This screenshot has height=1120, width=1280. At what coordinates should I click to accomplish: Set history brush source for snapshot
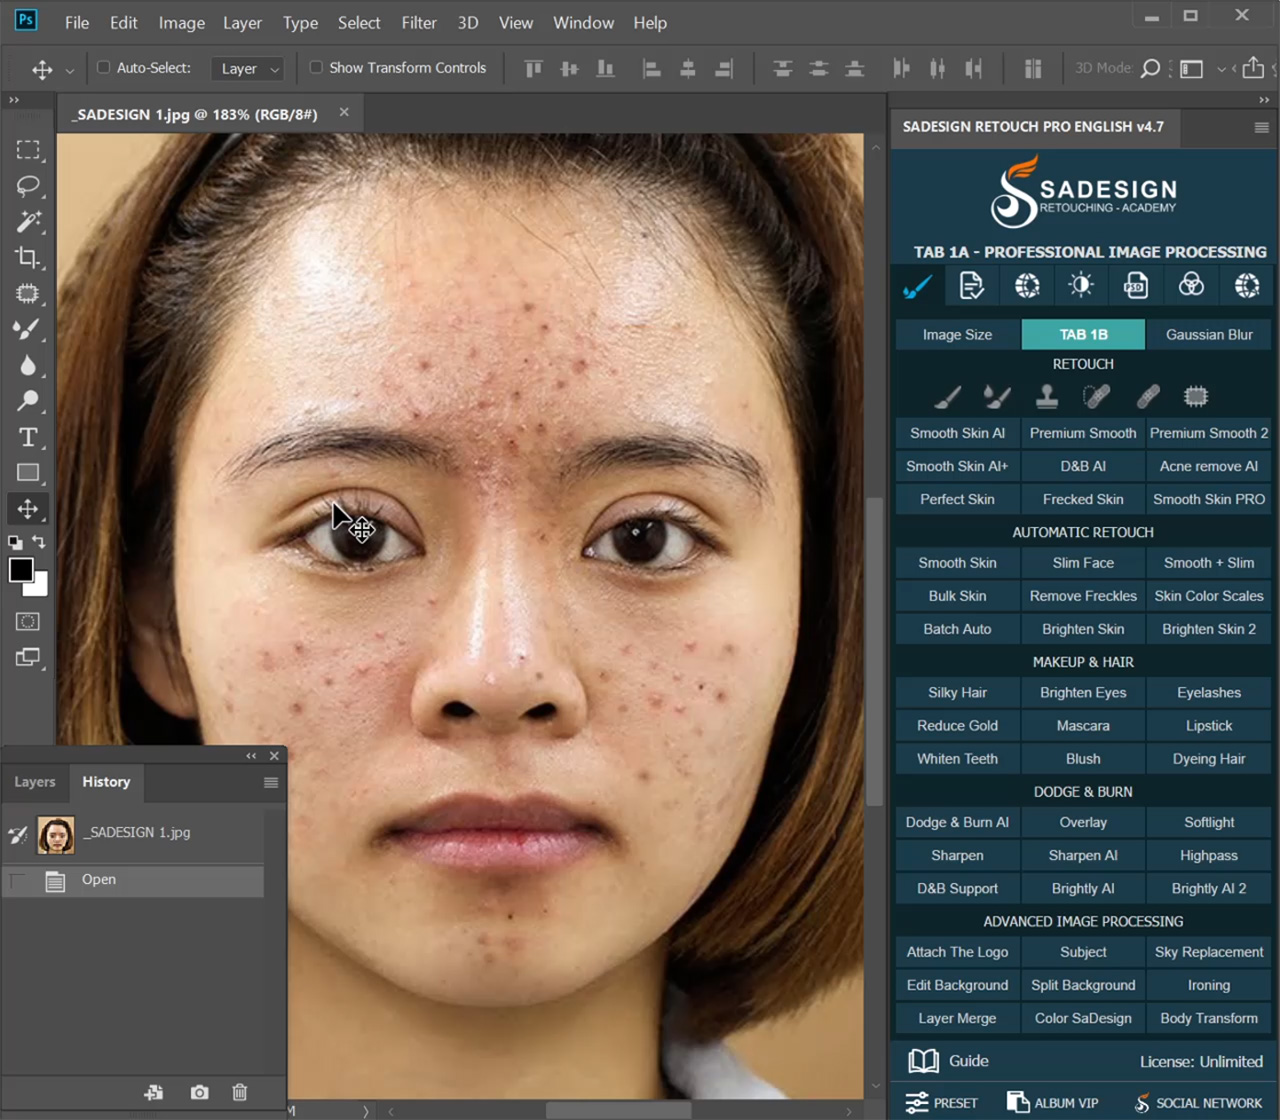pyautogui.click(x=18, y=834)
